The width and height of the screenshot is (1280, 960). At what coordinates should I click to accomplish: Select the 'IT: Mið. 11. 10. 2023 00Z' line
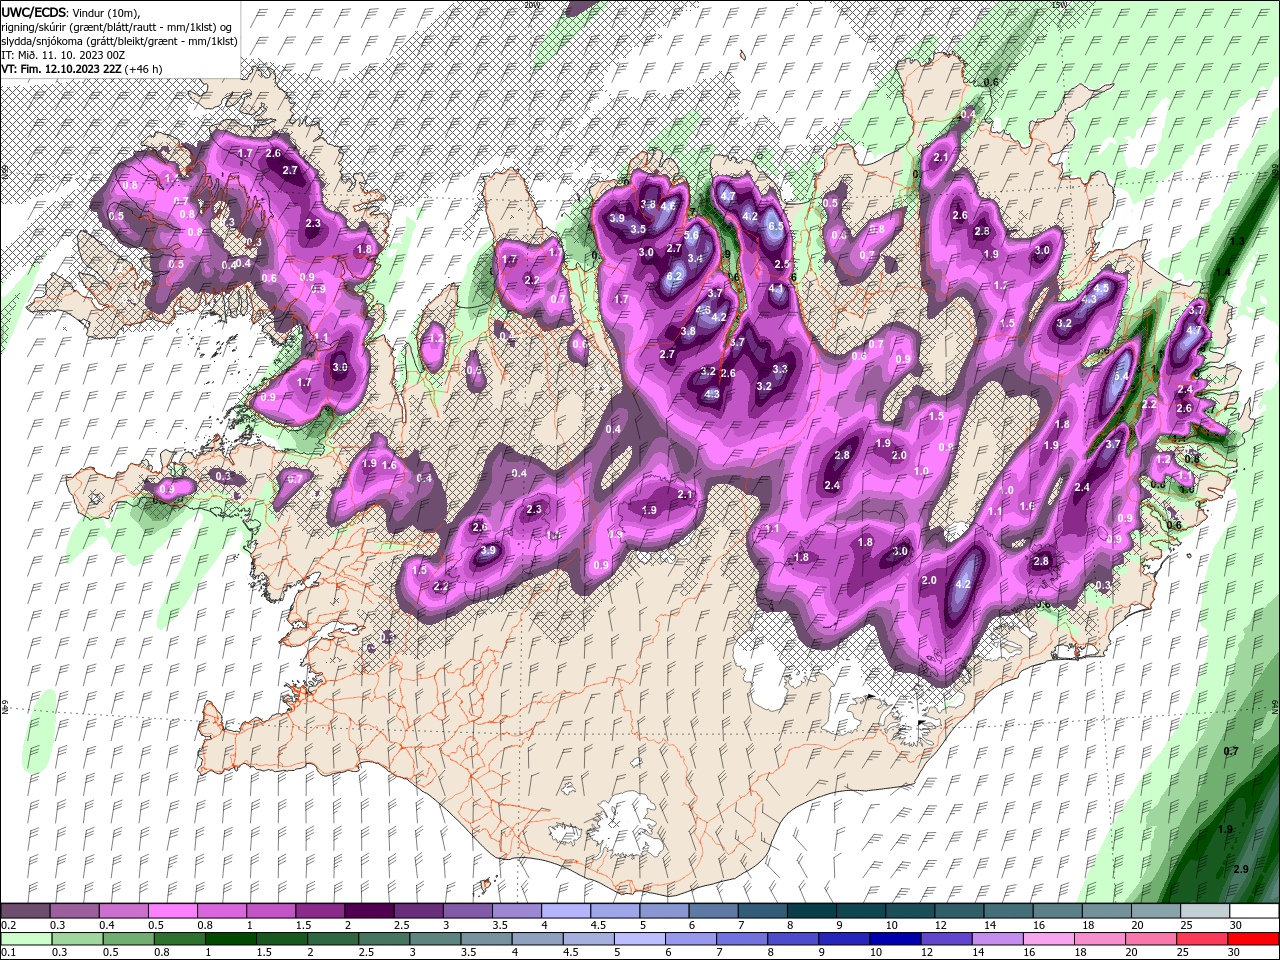tap(65, 54)
